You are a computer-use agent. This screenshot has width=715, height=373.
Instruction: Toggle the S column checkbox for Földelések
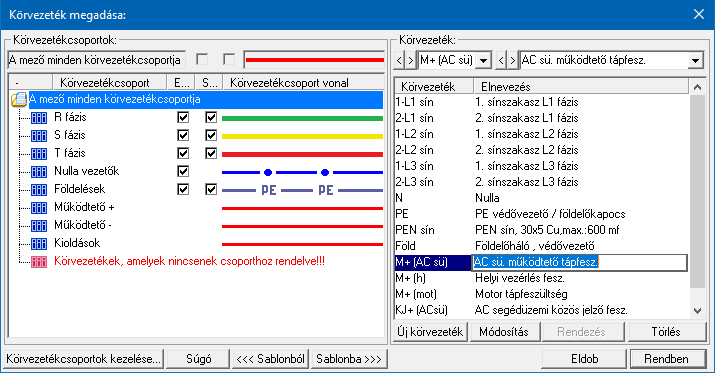pos(211,189)
